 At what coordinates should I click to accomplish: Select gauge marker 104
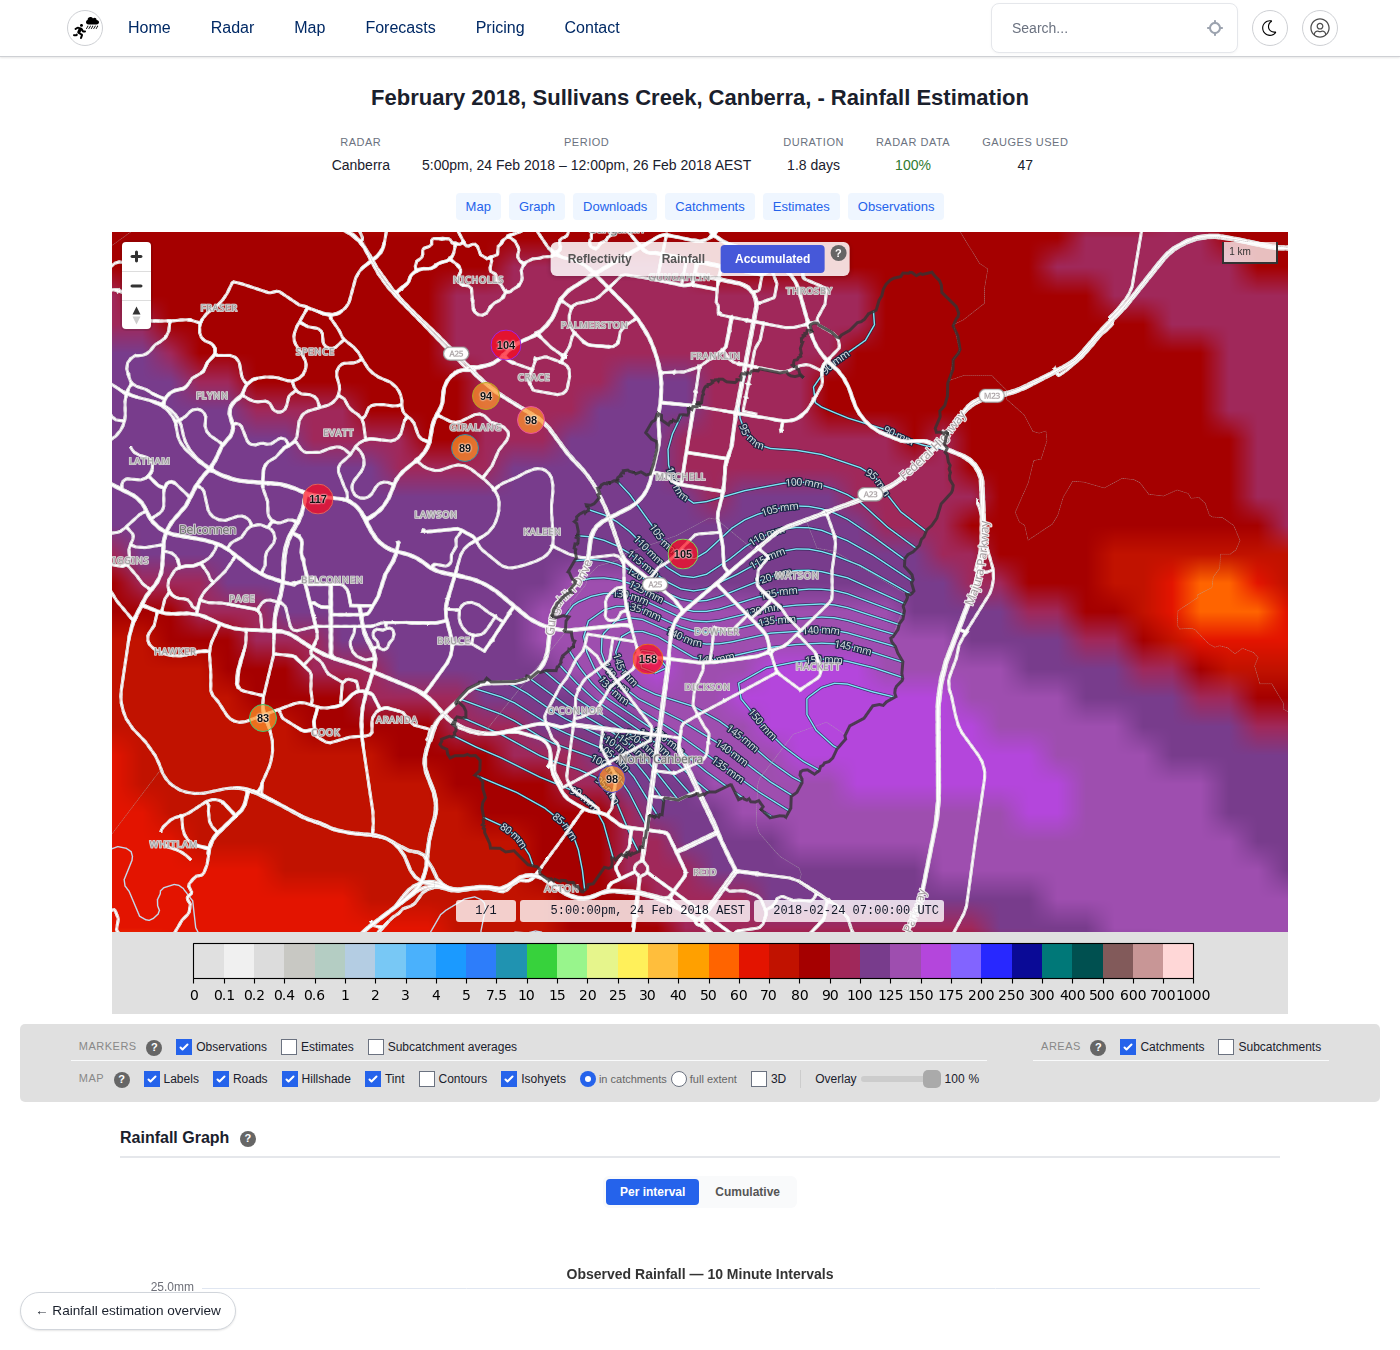point(506,345)
